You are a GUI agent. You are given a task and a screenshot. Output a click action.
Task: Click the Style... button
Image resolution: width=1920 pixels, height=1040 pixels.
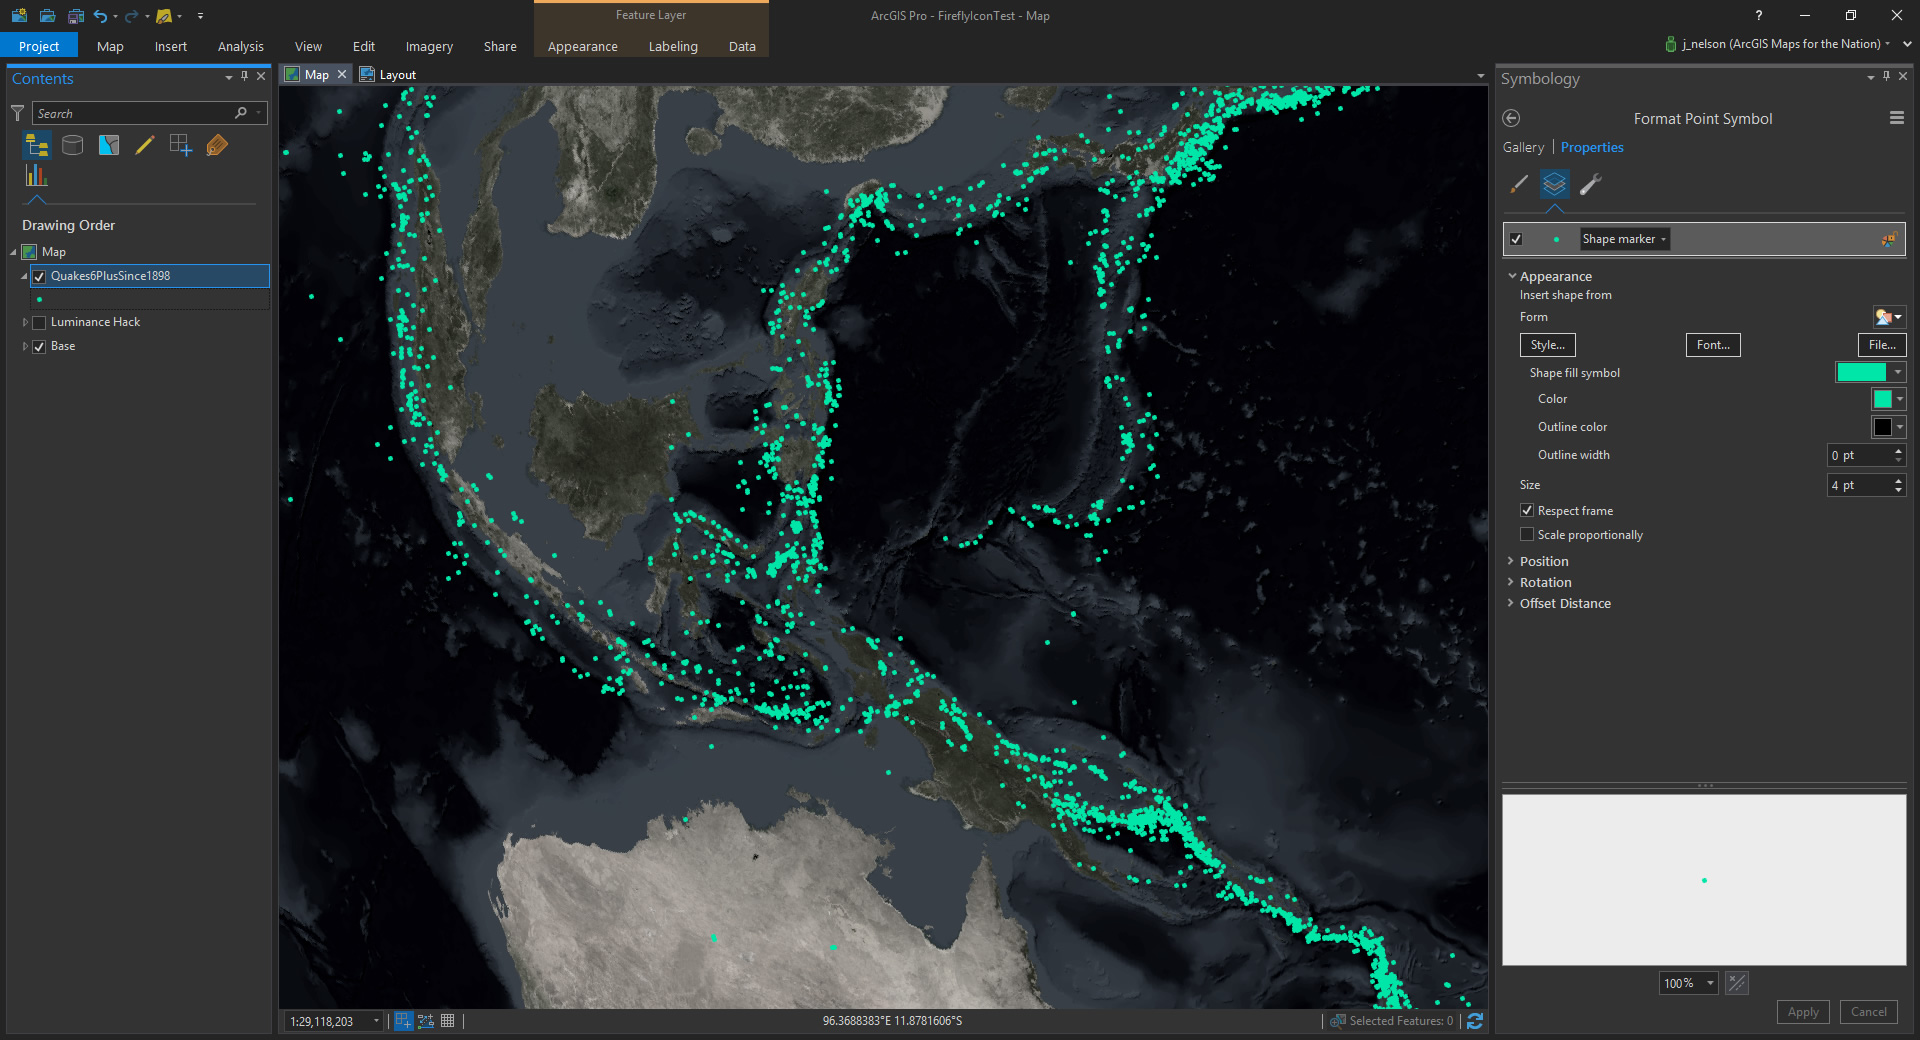1548,345
